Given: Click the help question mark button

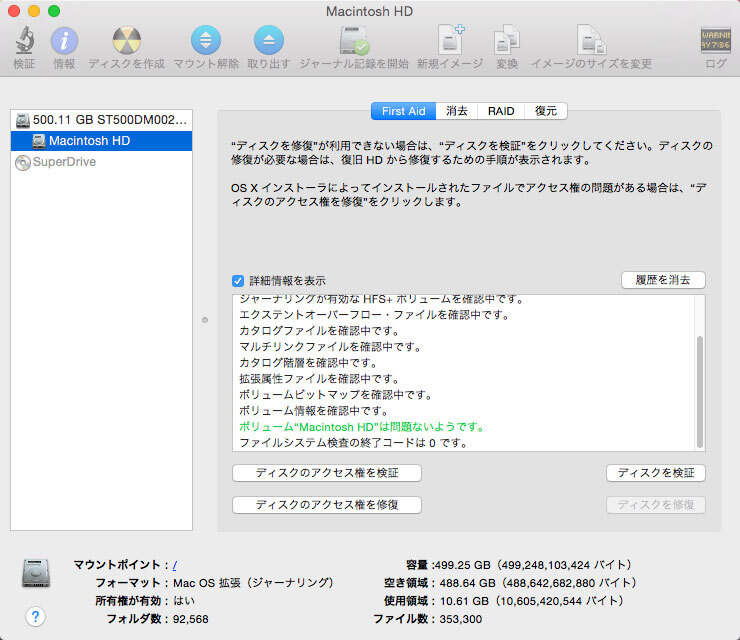Looking at the screenshot, I should 35,616.
